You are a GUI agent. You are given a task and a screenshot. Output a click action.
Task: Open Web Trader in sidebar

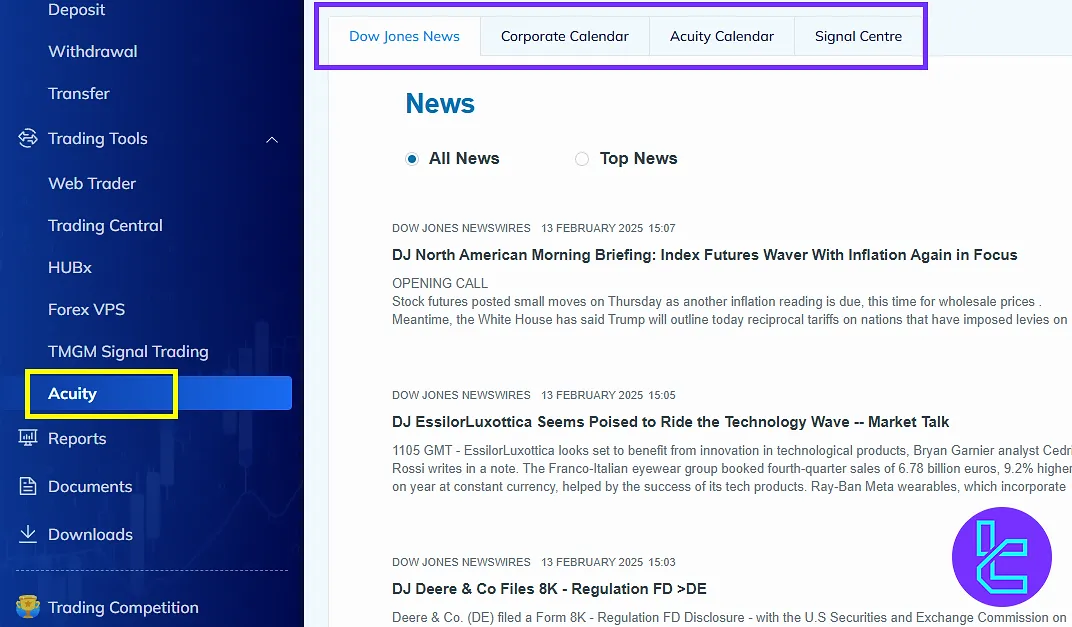(x=92, y=183)
